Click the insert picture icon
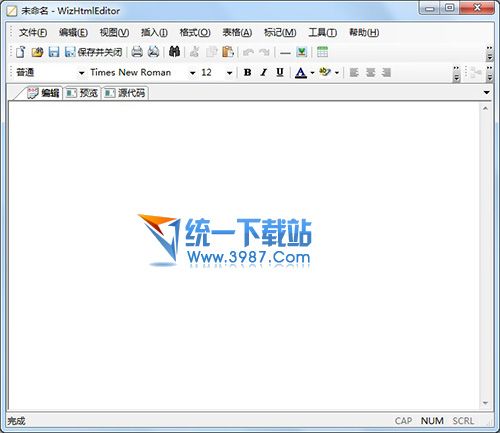Image resolution: width=500 pixels, height=433 pixels. 302,52
